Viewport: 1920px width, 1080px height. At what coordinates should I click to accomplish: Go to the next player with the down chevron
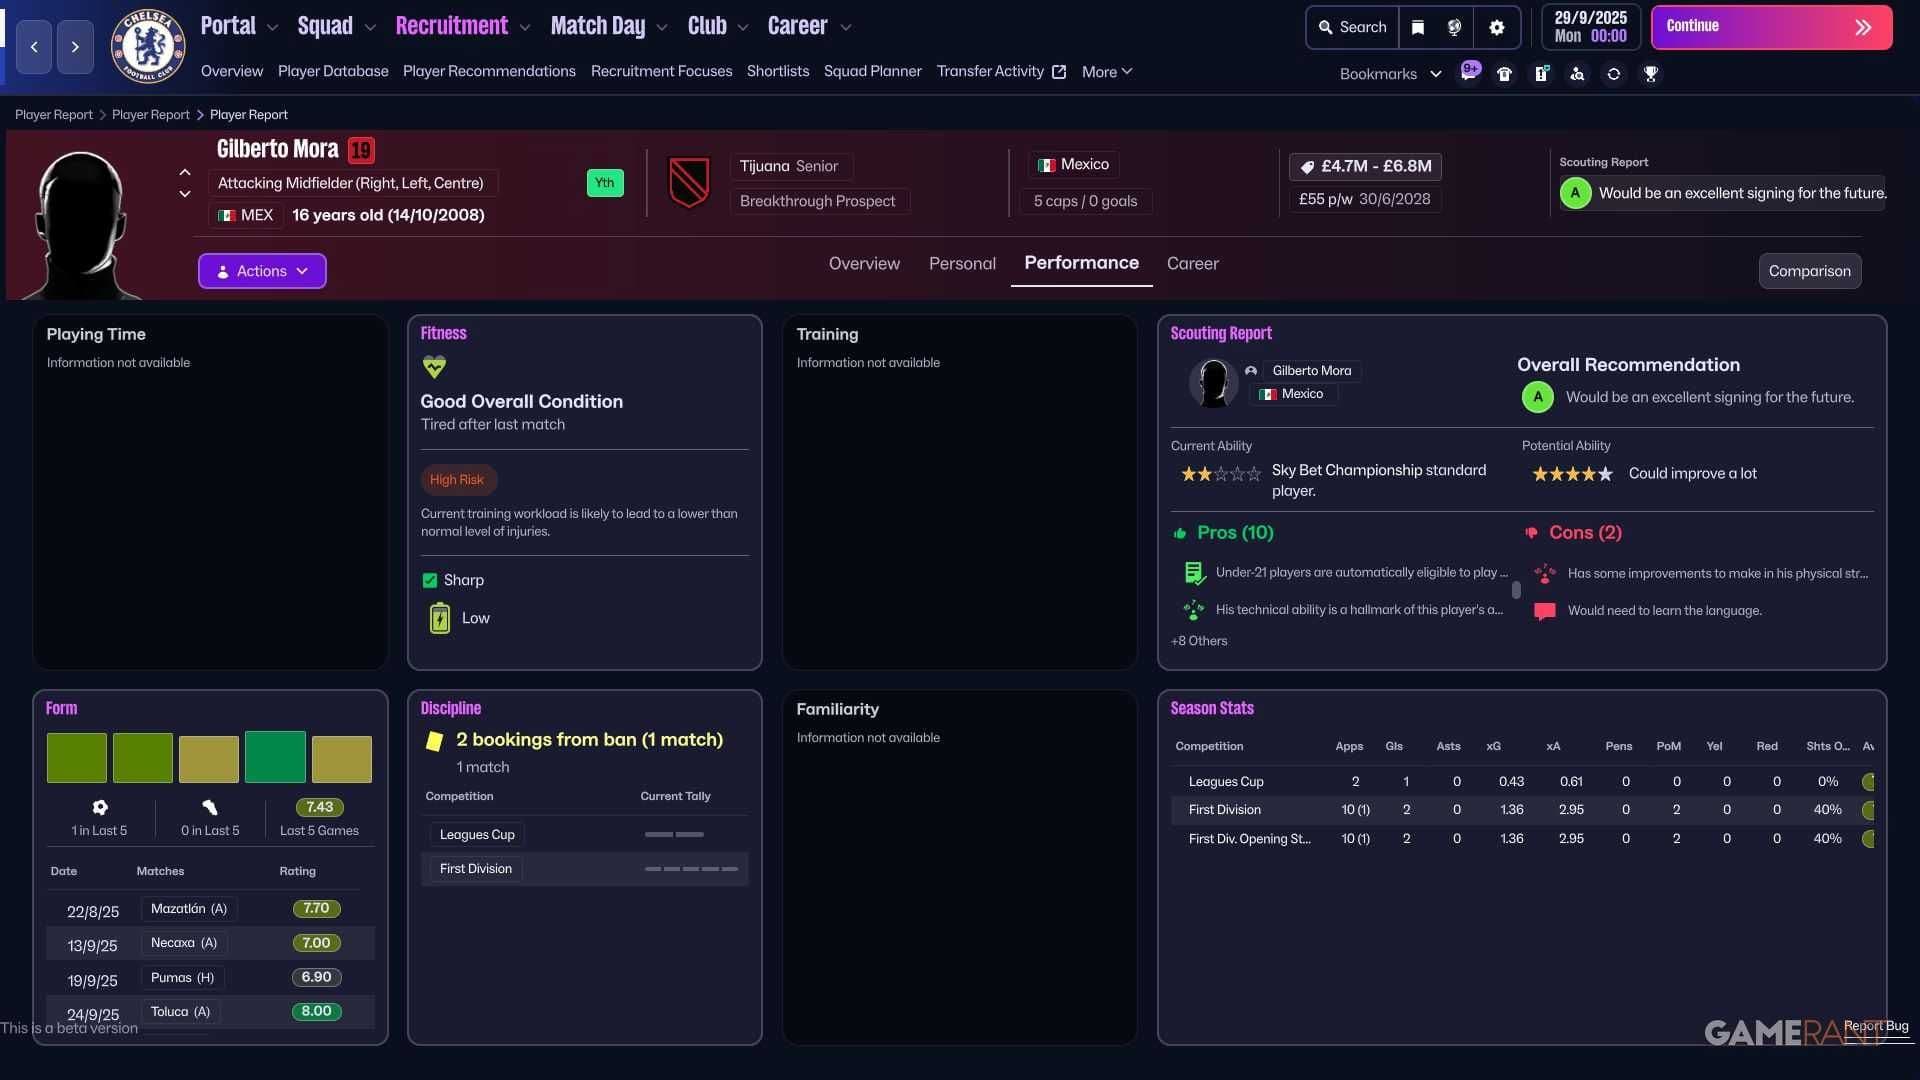click(x=185, y=194)
